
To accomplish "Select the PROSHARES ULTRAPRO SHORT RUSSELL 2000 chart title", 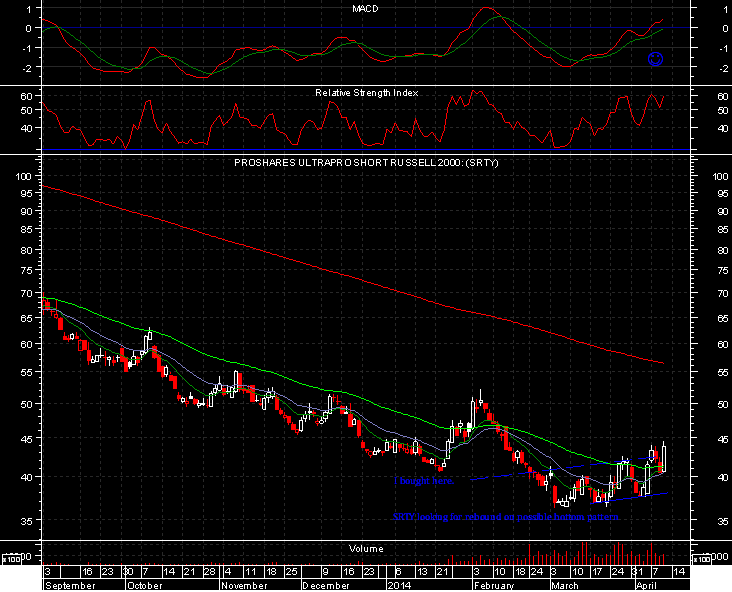I will coord(366,162).
